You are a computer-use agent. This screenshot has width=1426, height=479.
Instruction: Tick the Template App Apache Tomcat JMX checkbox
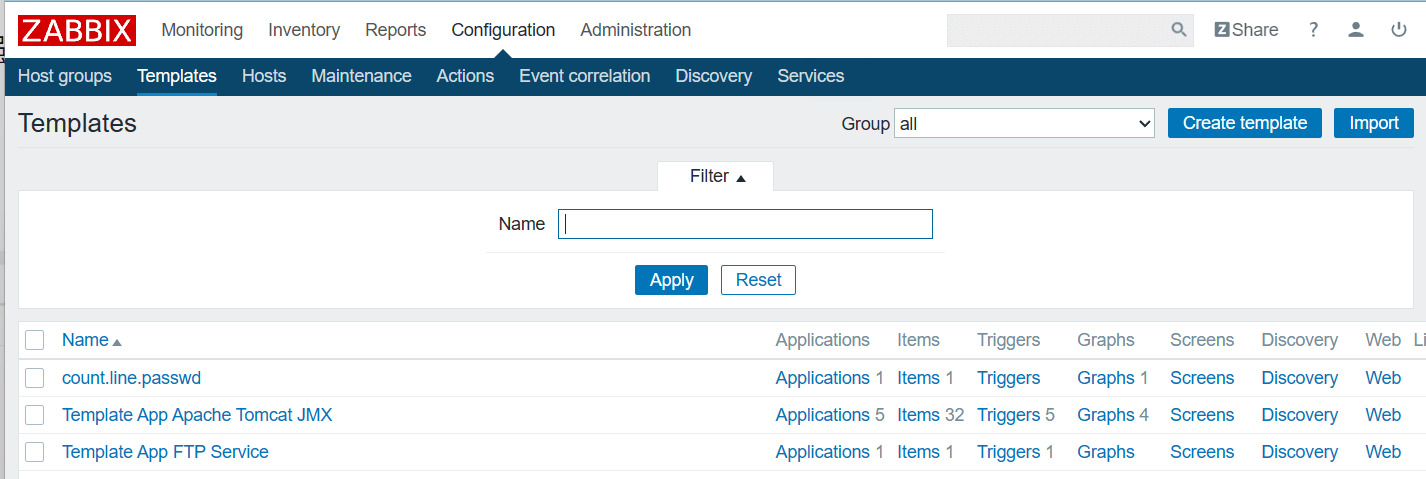(x=35, y=415)
